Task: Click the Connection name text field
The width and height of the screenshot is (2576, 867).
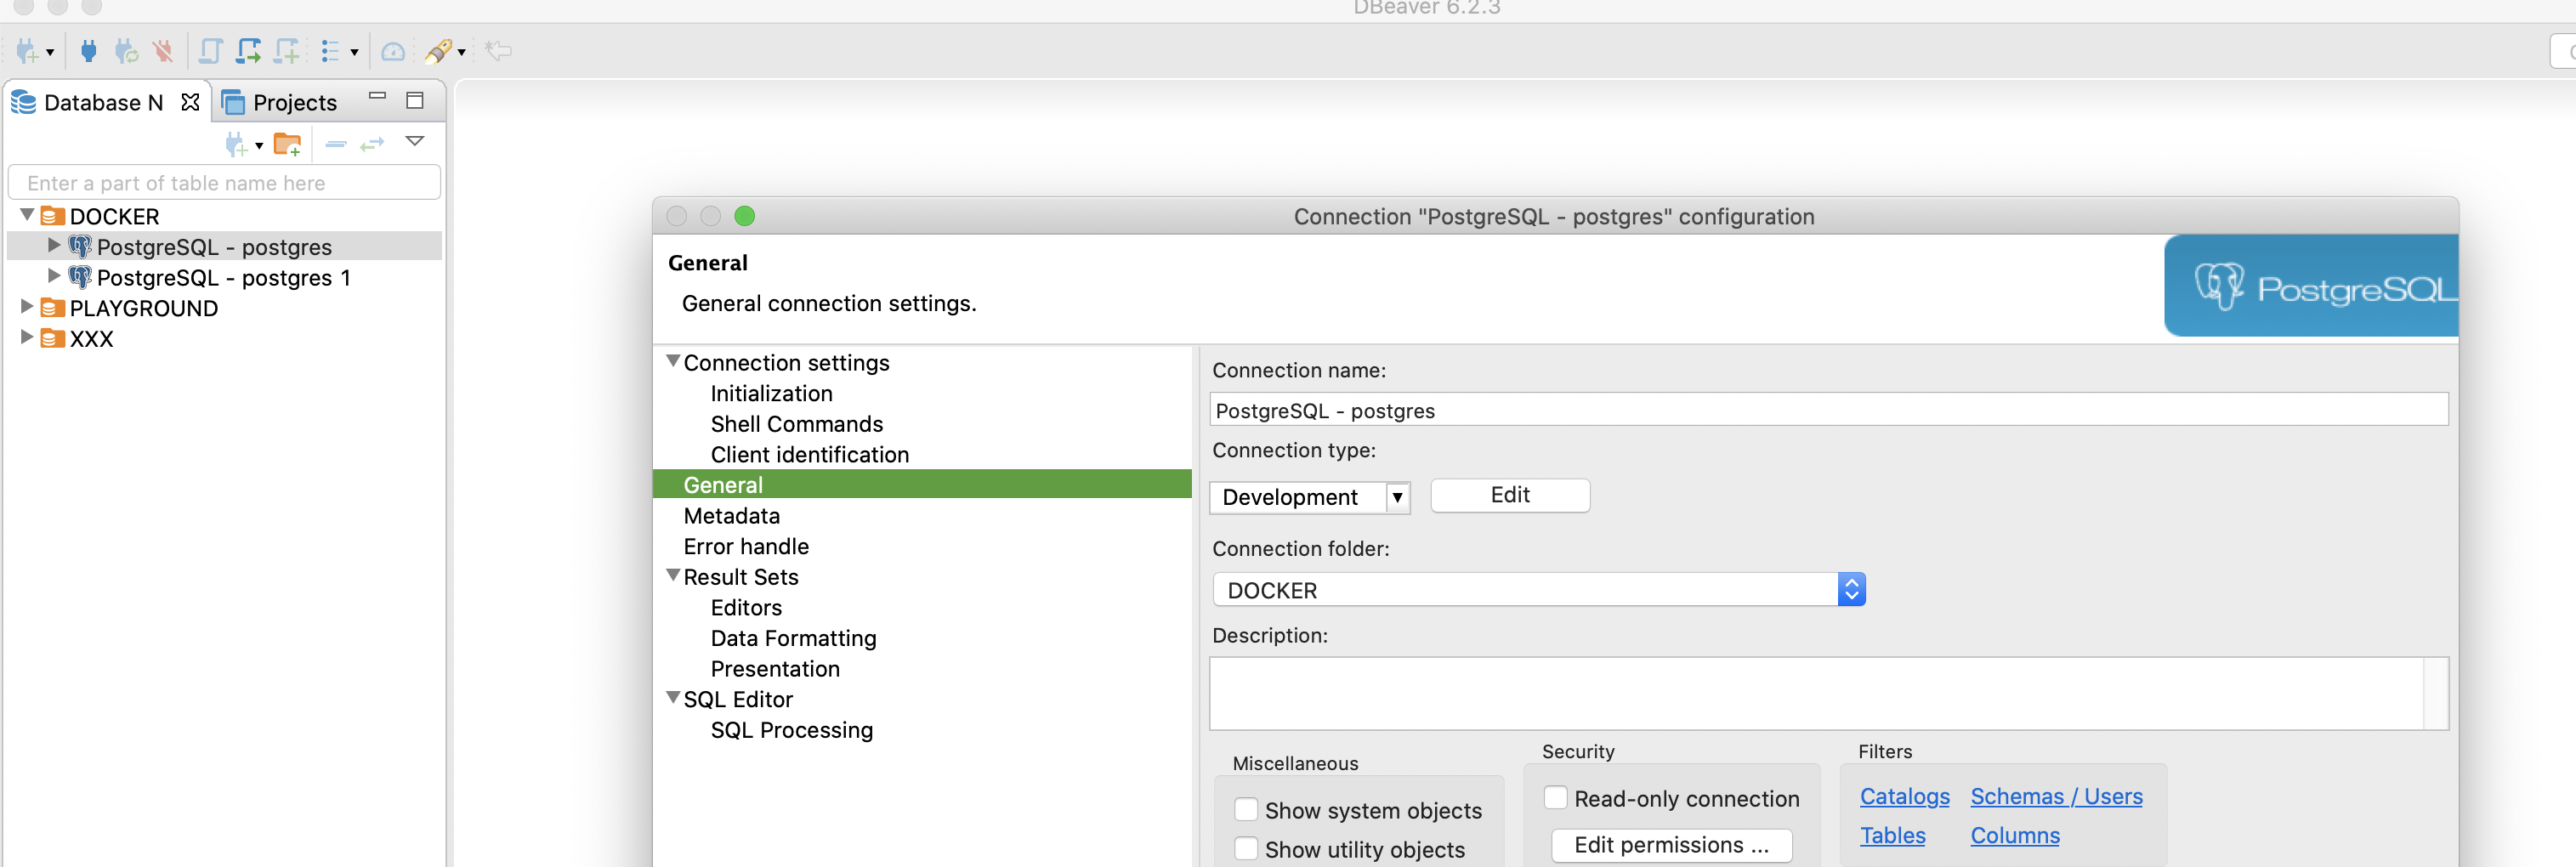Action: click(x=1828, y=410)
